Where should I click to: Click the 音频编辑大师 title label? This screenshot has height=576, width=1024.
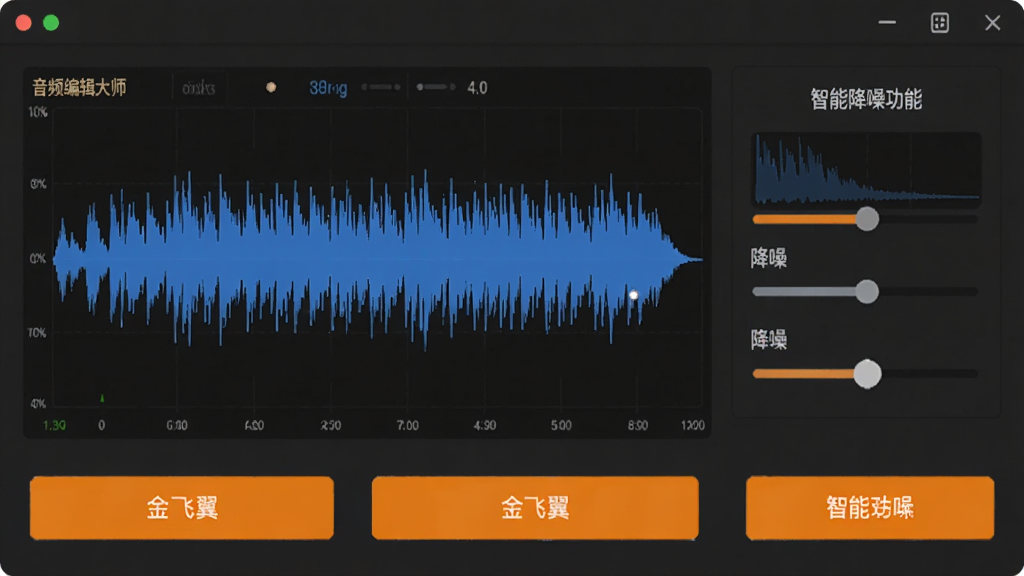tap(79, 88)
